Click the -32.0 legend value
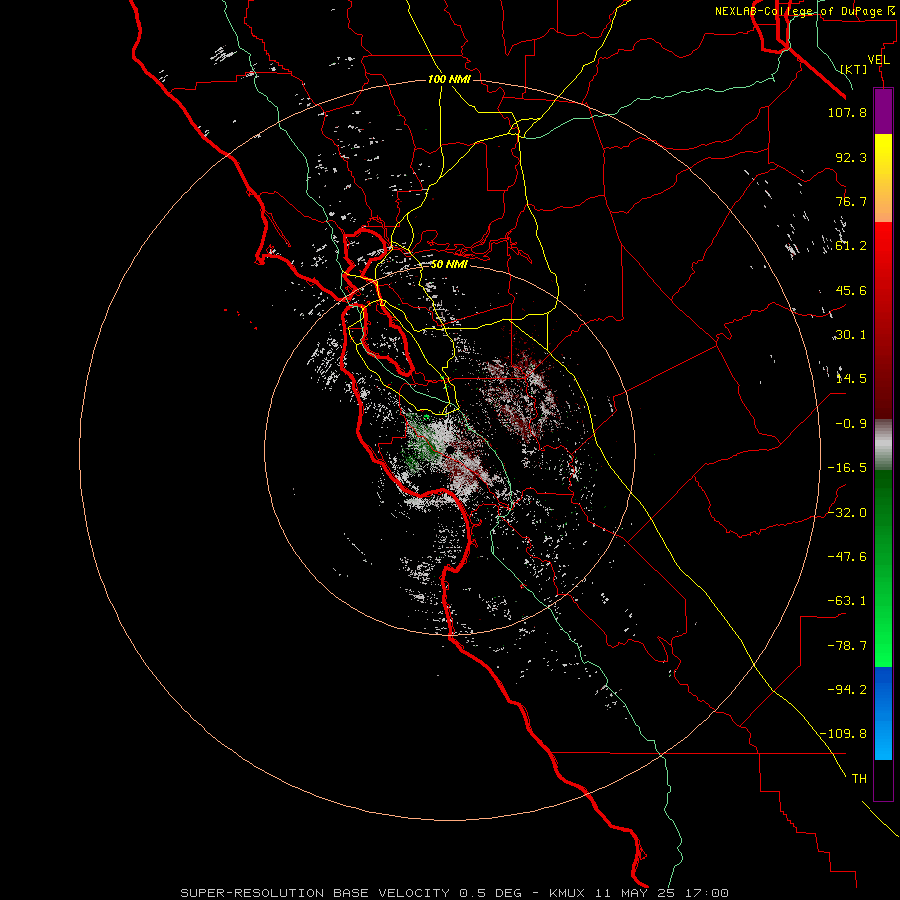Viewport: 900px width, 900px height. coord(847,513)
